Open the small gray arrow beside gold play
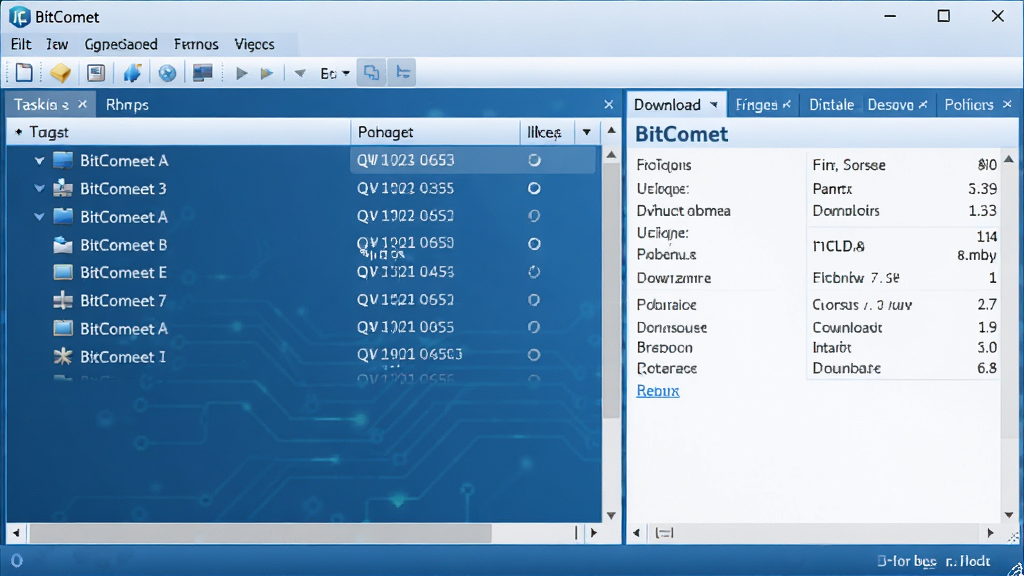Image resolution: width=1024 pixels, height=576 pixels. (x=300, y=73)
